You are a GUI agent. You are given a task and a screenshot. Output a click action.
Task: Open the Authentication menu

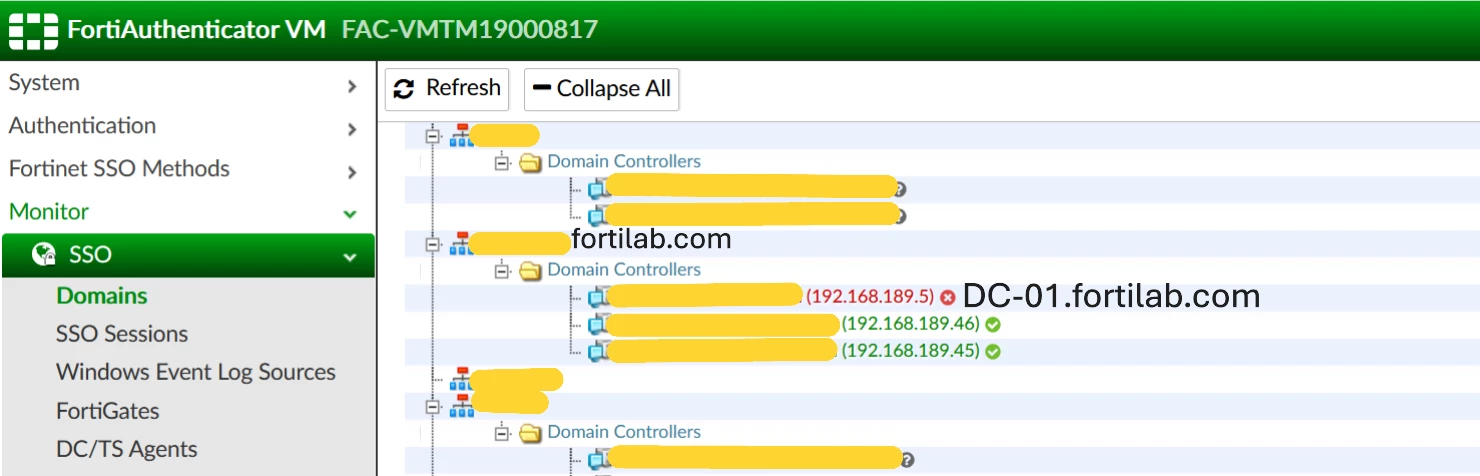coord(82,126)
